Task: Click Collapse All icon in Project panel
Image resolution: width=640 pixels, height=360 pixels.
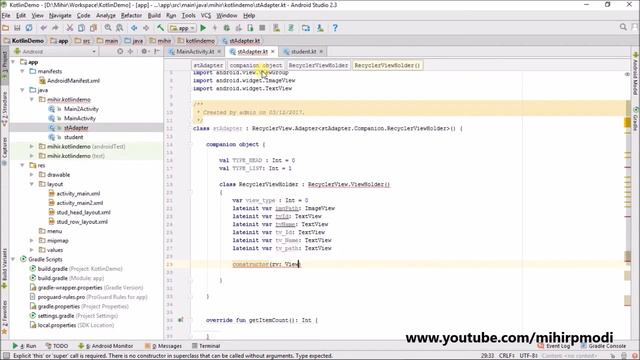Action: 131,51
